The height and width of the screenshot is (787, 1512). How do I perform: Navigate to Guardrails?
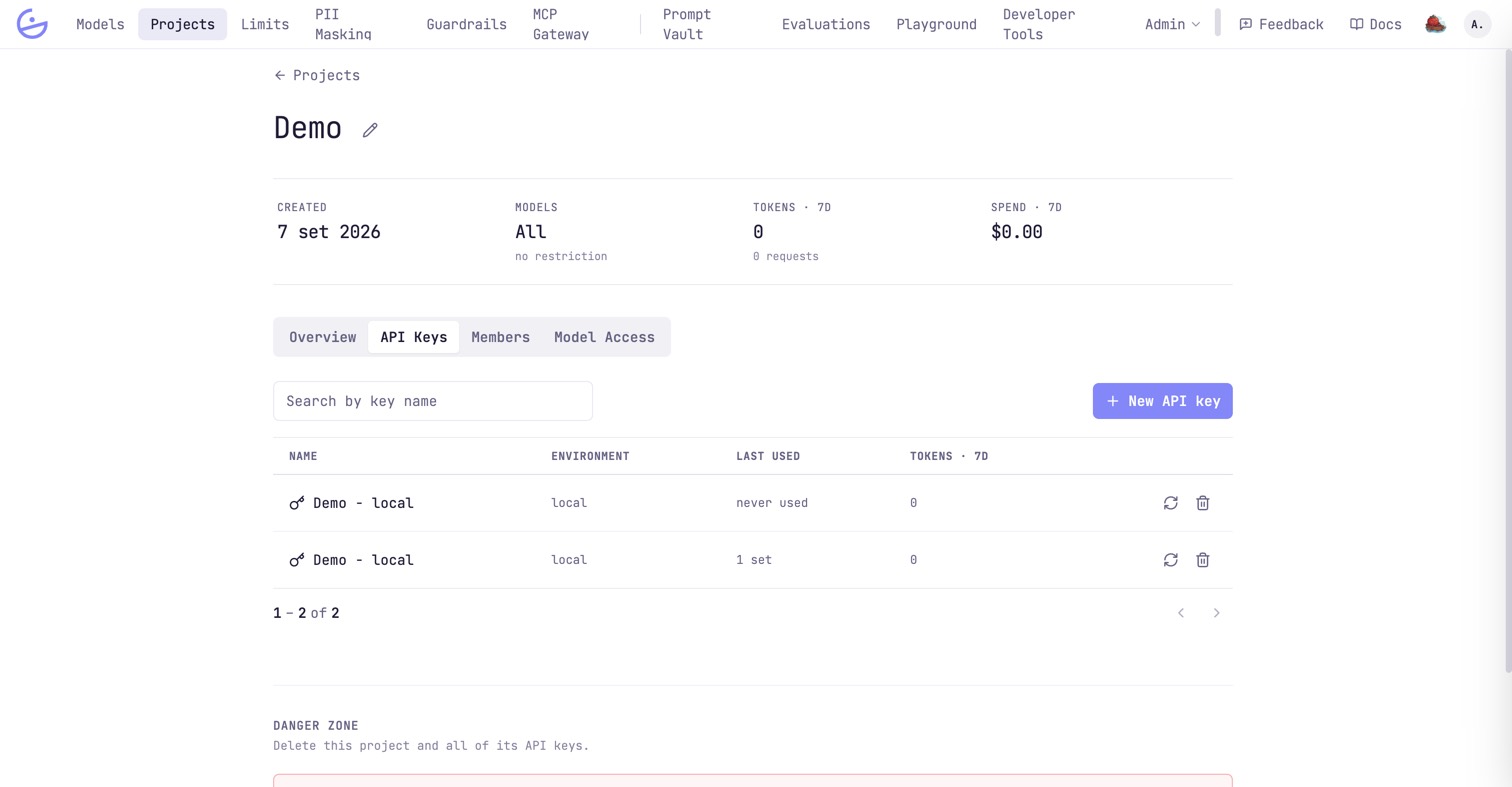pos(466,24)
